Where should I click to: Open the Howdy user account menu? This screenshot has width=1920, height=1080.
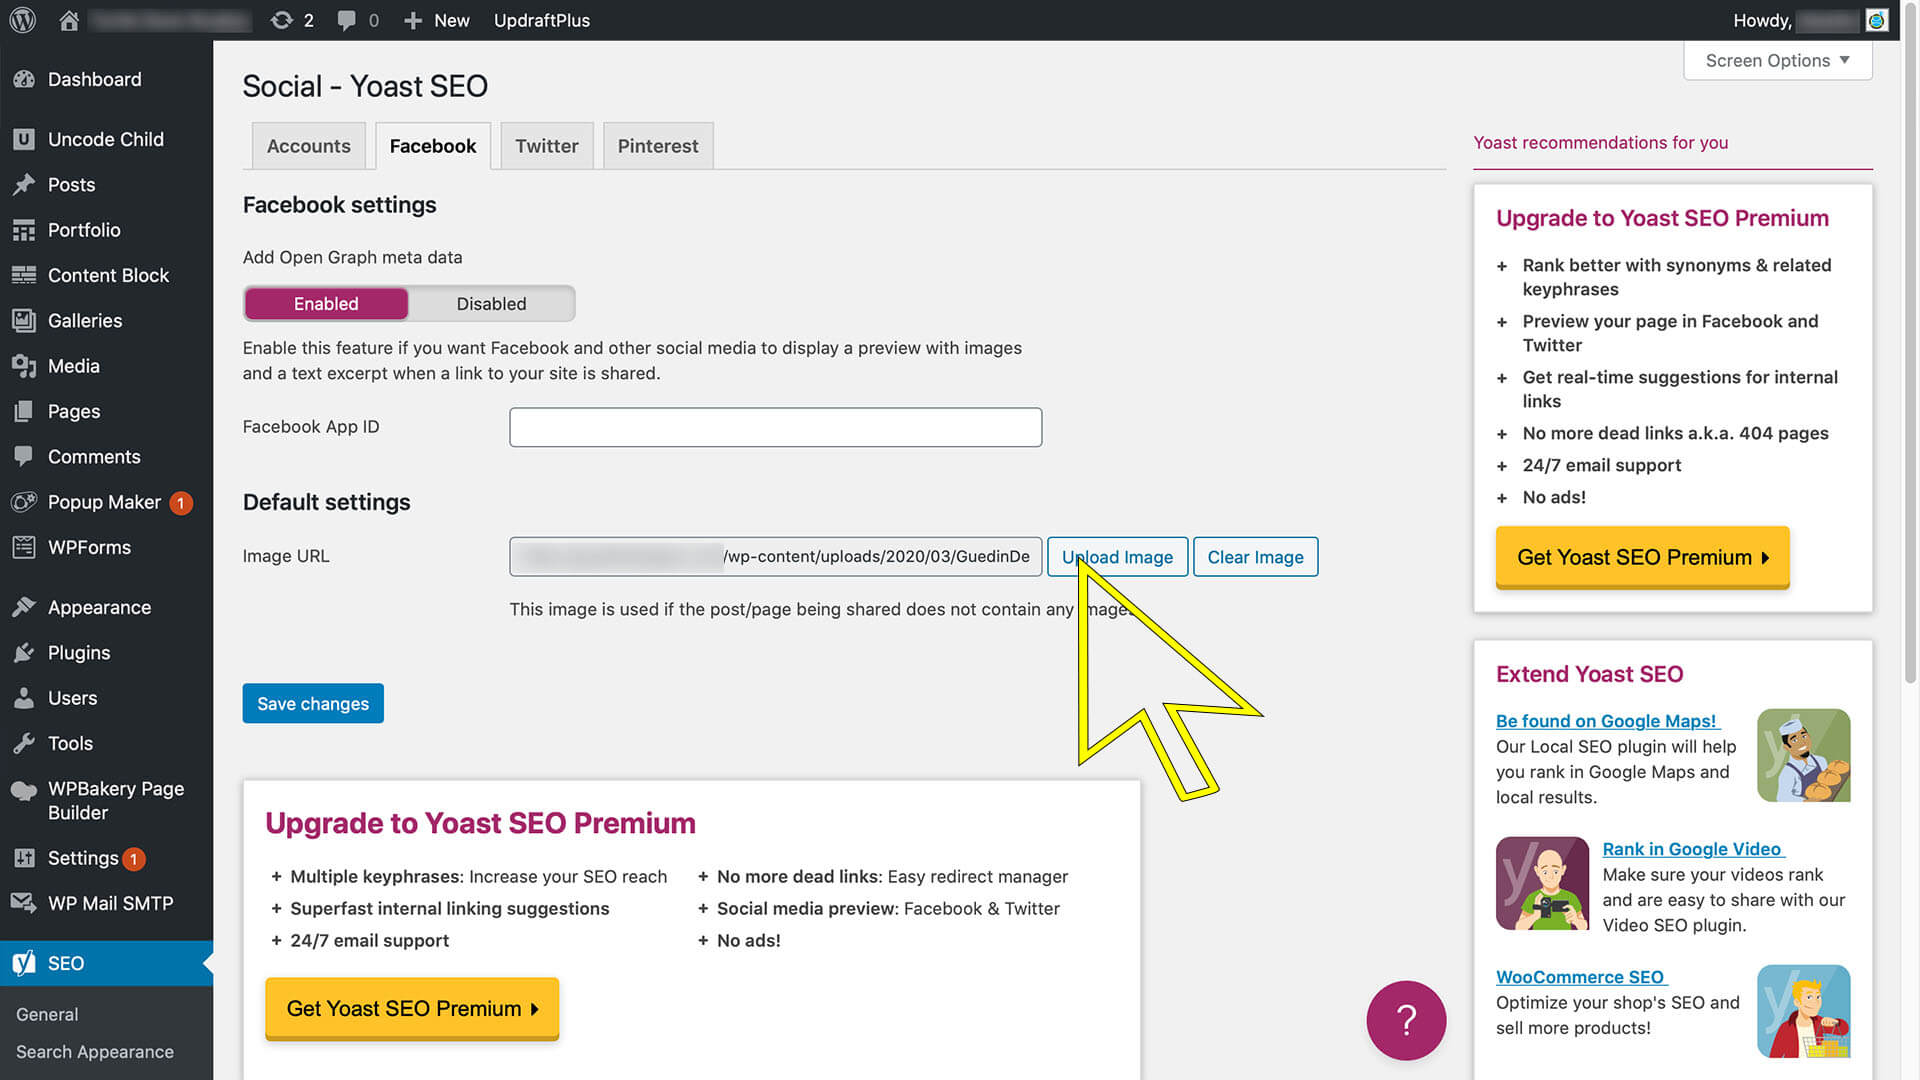pyautogui.click(x=1810, y=20)
